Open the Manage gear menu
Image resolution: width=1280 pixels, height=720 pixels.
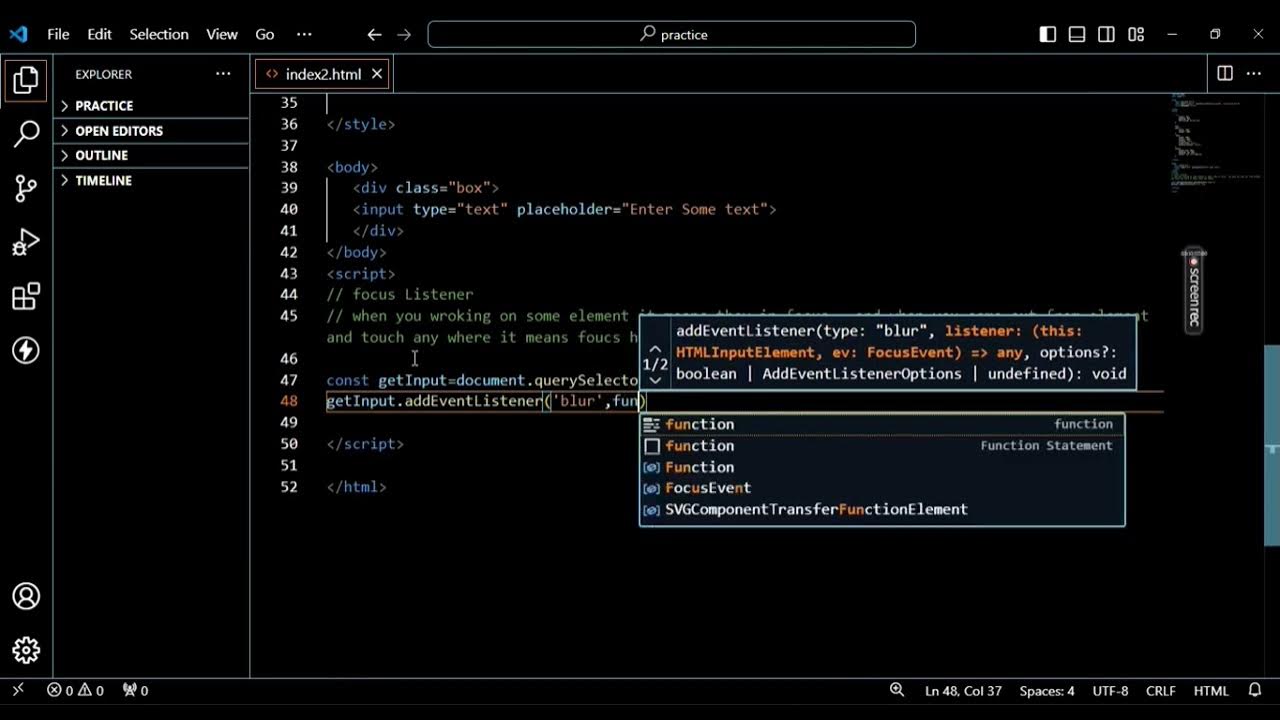(26, 650)
